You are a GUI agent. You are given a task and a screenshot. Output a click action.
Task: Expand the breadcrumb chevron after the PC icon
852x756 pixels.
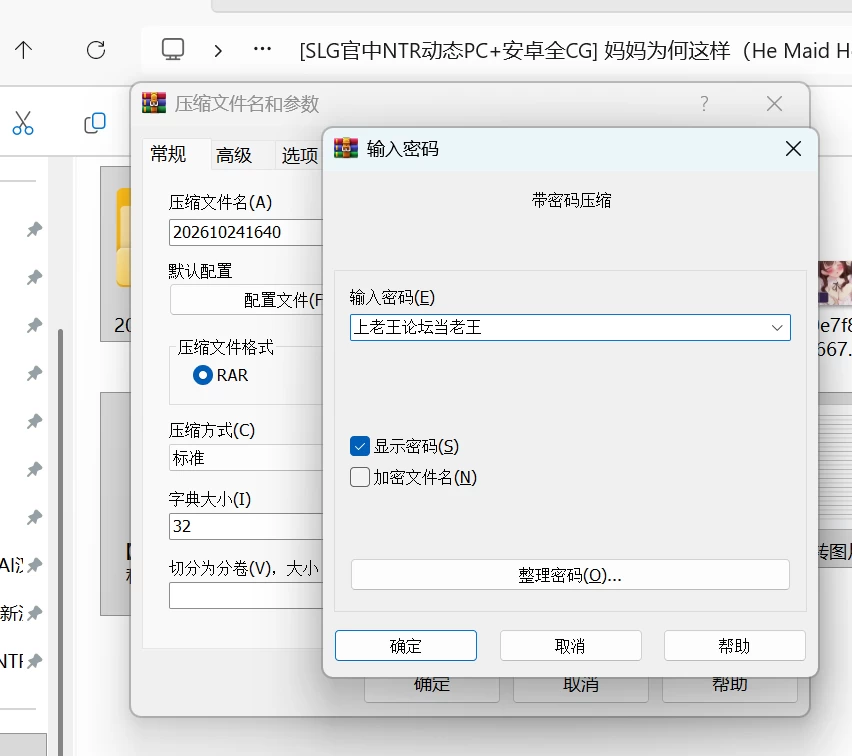(218, 51)
